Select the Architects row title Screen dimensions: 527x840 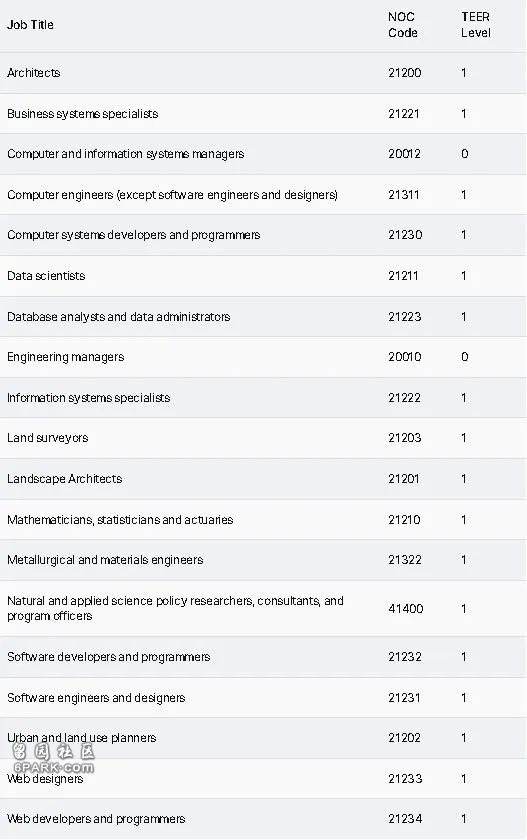[x=33, y=73]
